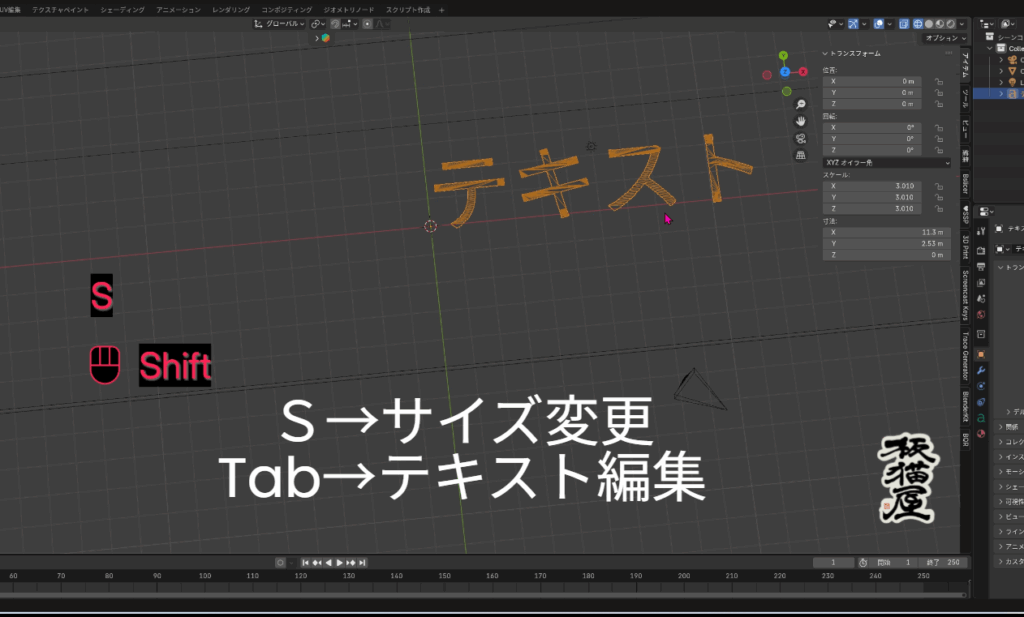Click the blue Z axis on navigation gizmo

tap(786, 72)
